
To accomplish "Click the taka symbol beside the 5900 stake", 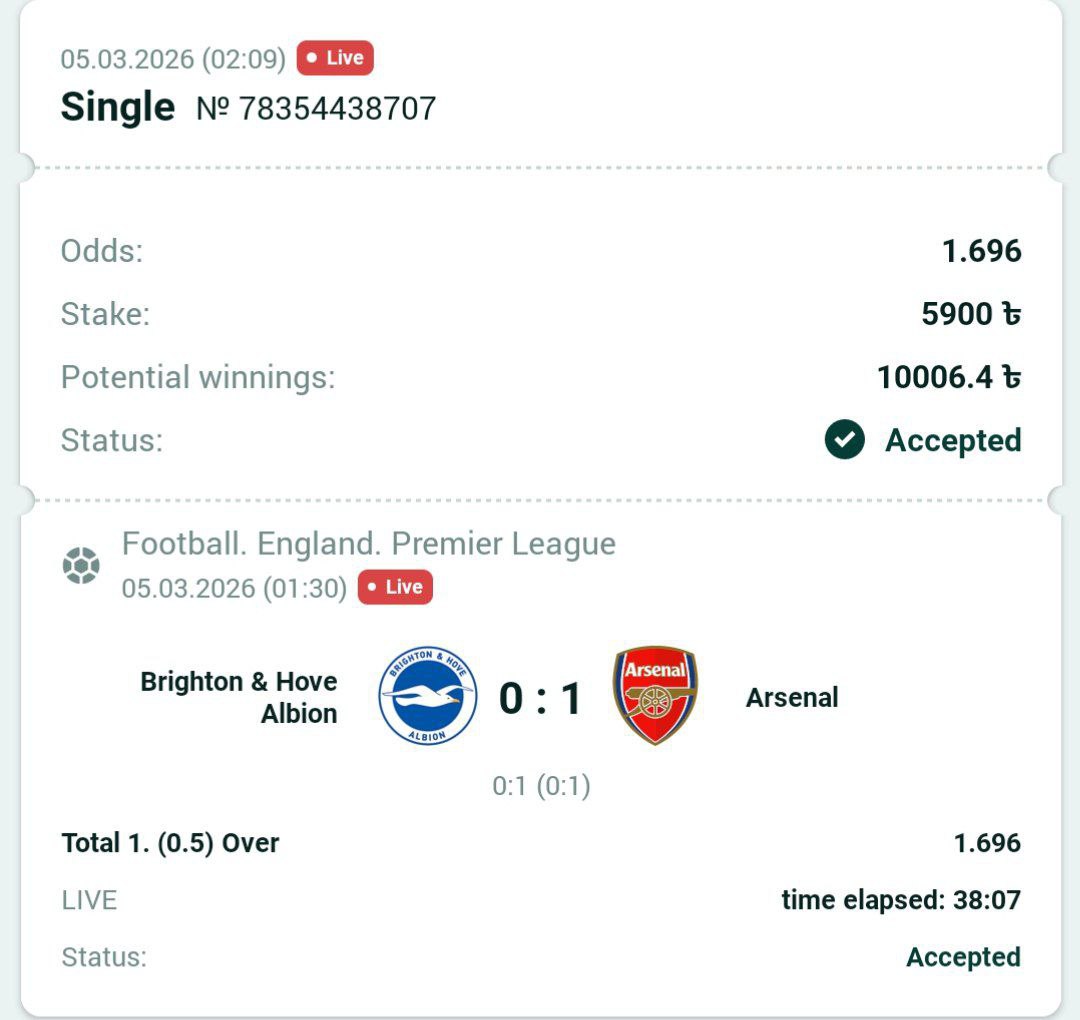I will pos(1011,314).
